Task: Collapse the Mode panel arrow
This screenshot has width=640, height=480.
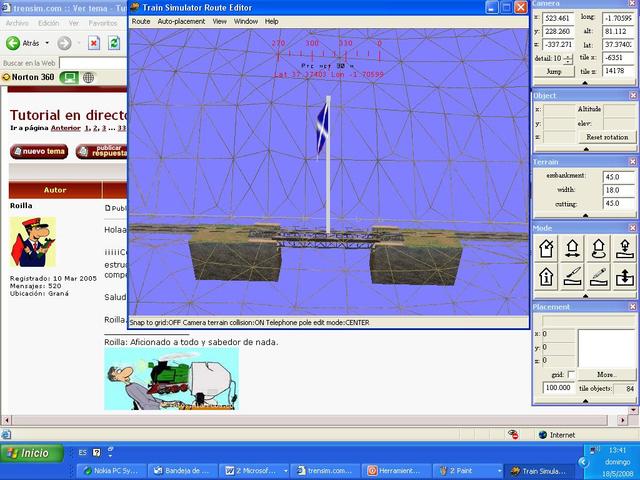Action: pyautogui.click(x=586, y=295)
